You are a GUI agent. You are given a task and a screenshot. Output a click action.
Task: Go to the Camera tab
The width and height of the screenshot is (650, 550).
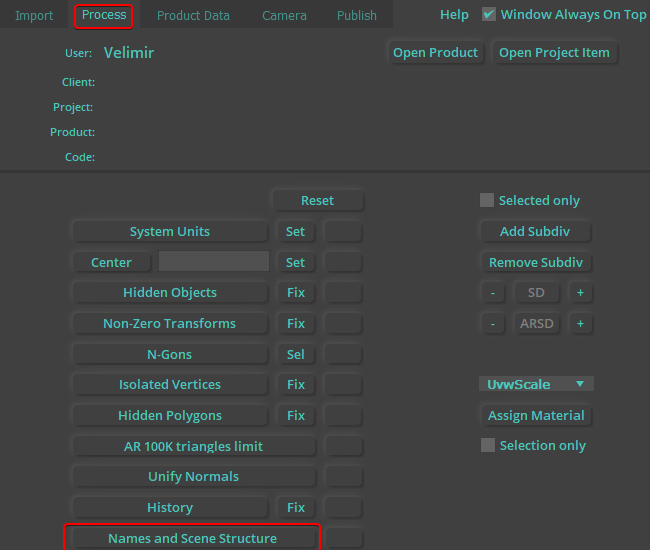tap(284, 15)
